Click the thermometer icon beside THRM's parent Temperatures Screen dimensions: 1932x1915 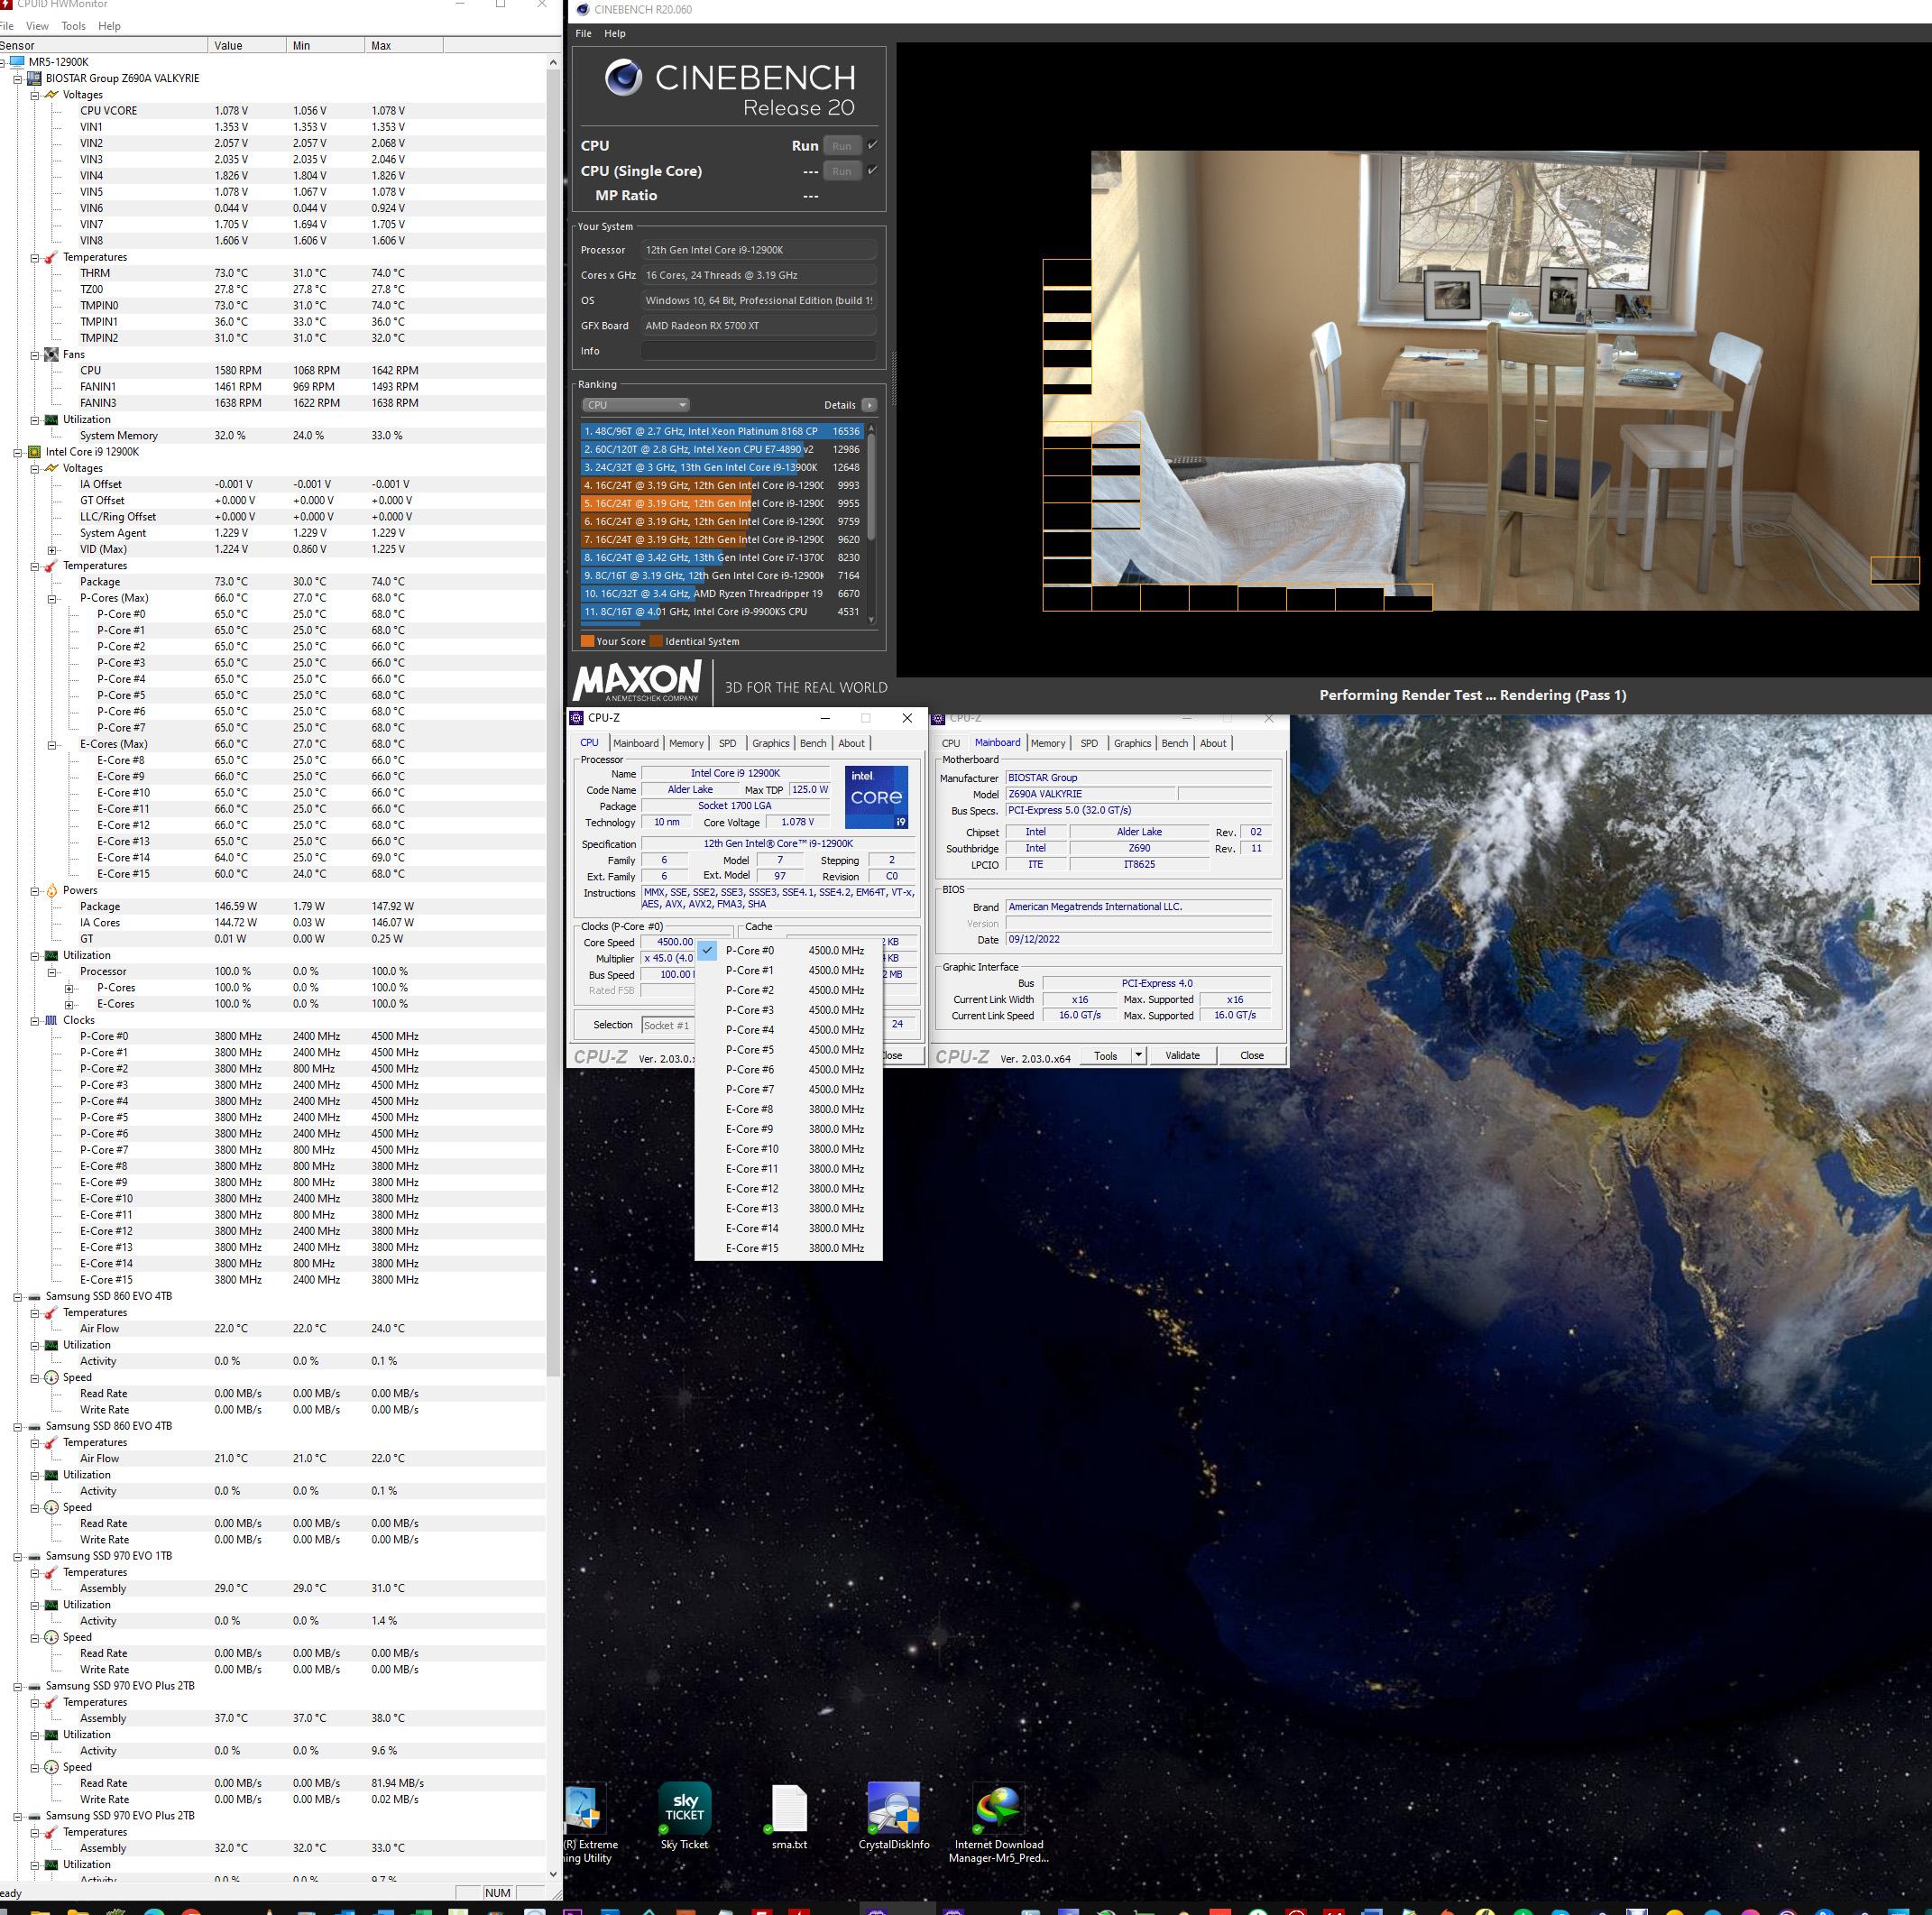point(51,257)
